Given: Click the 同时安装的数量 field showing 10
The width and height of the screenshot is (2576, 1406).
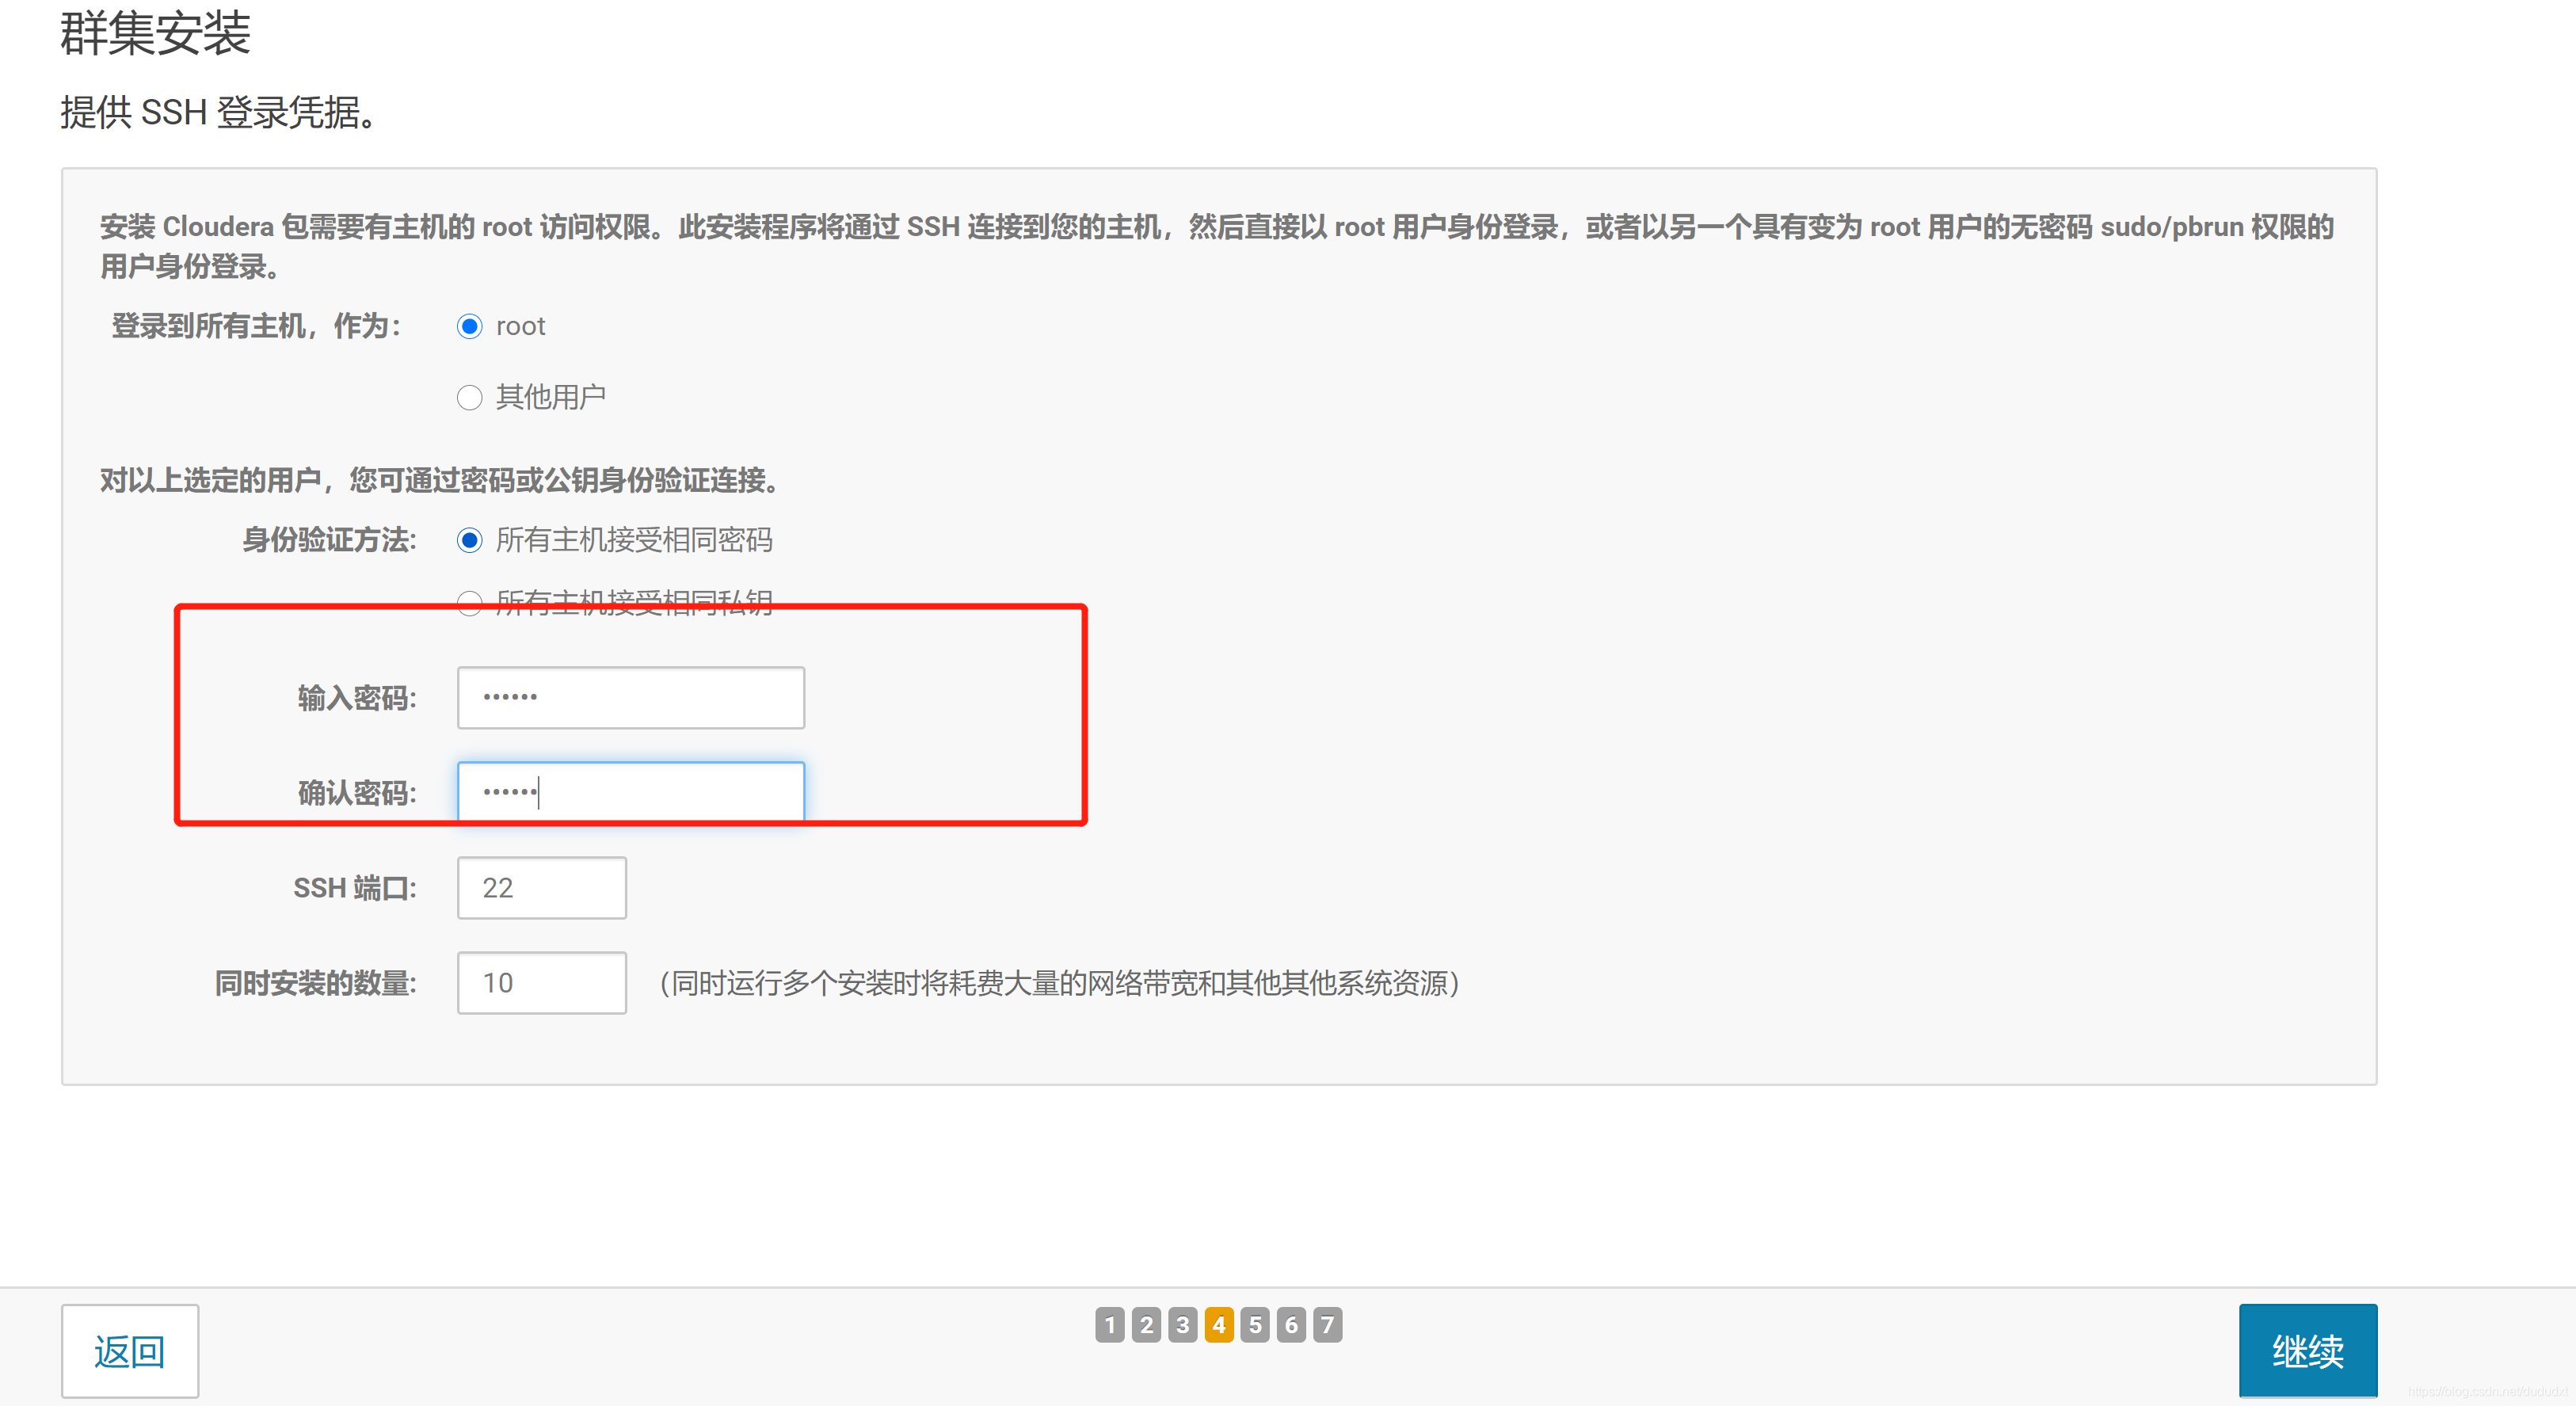Looking at the screenshot, I should tap(541, 983).
